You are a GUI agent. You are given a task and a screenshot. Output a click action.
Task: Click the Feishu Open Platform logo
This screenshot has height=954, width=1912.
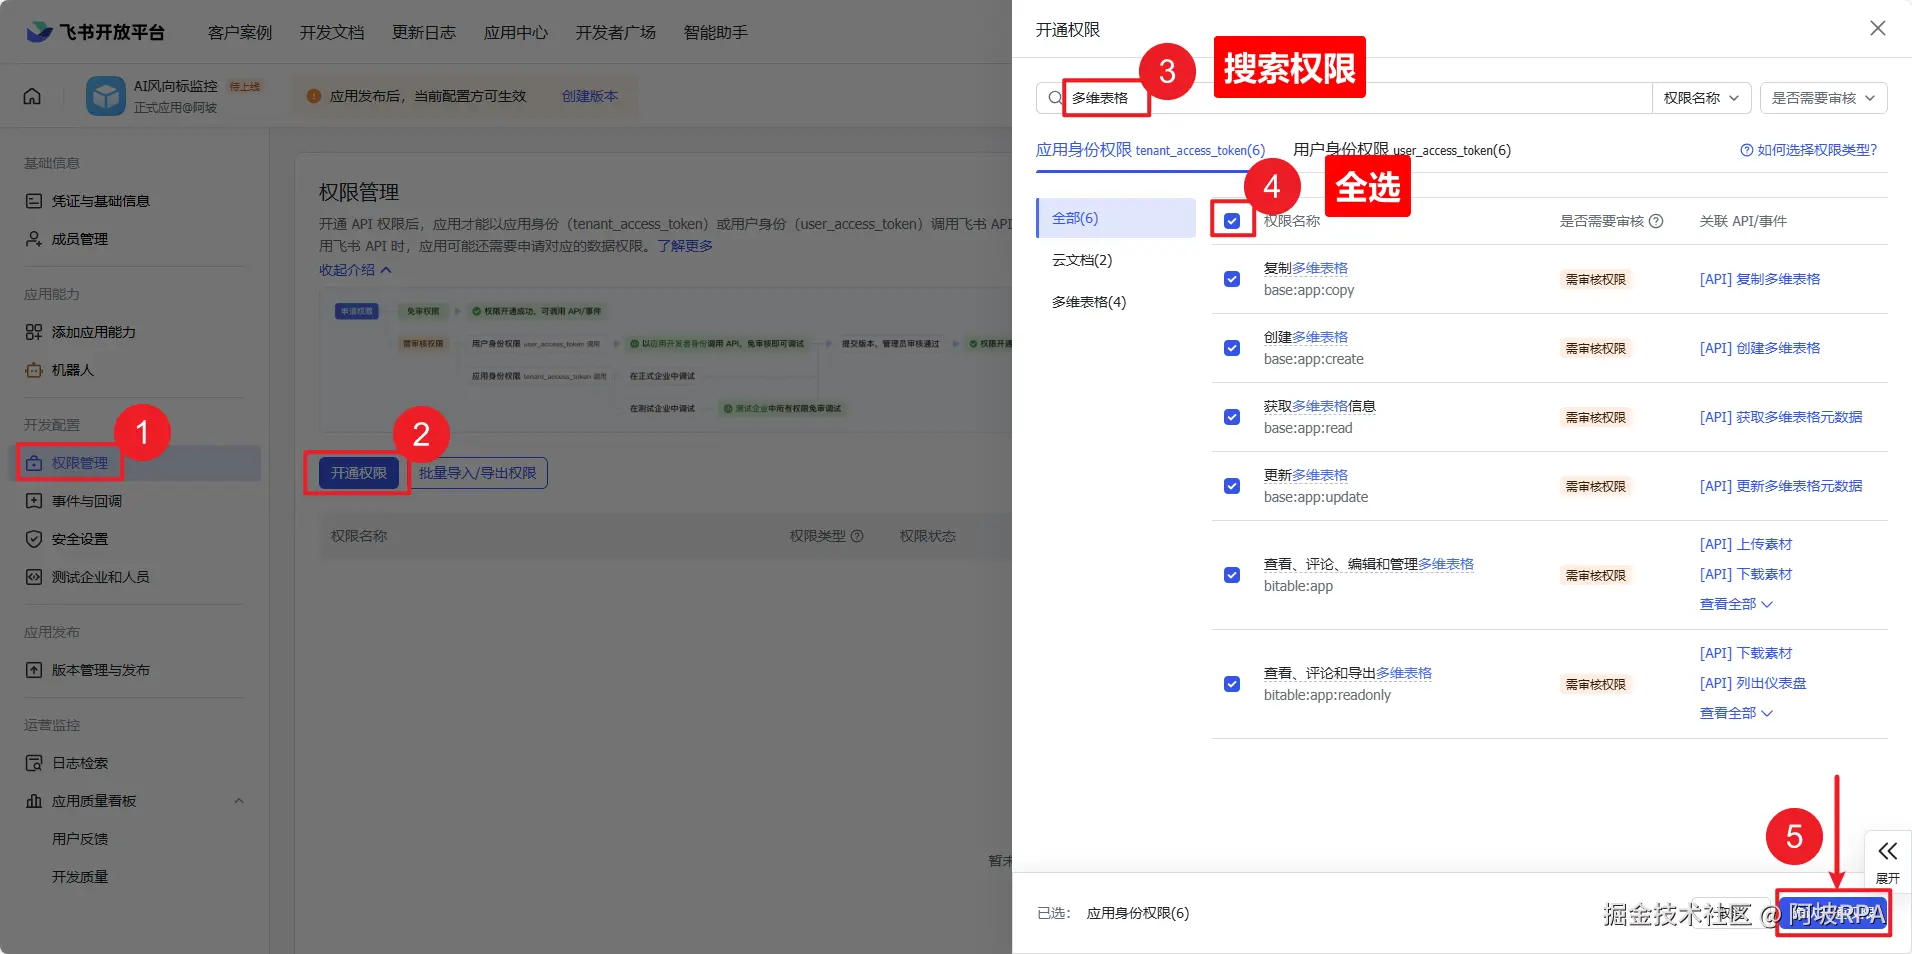click(x=95, y=32)
